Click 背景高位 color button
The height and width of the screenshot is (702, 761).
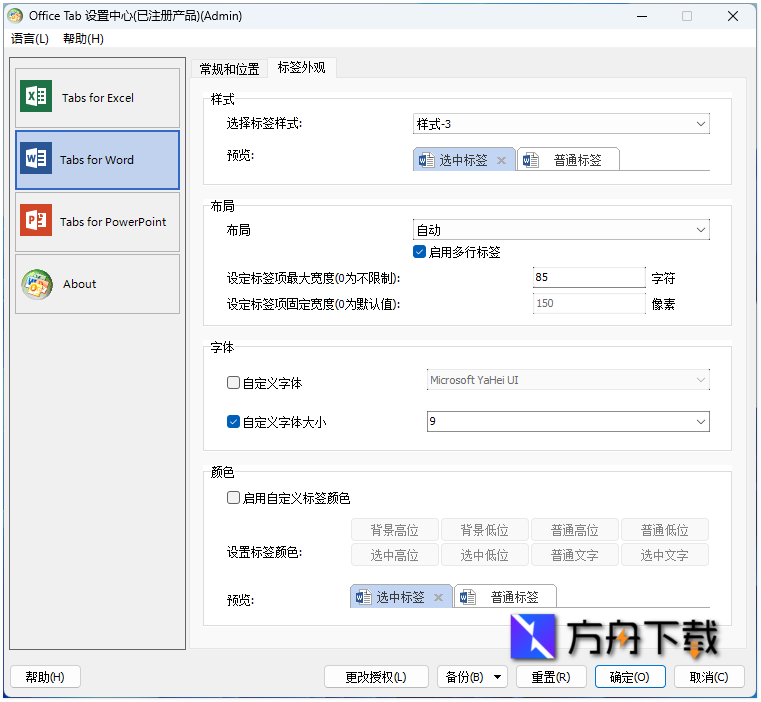tap(395, 530)
